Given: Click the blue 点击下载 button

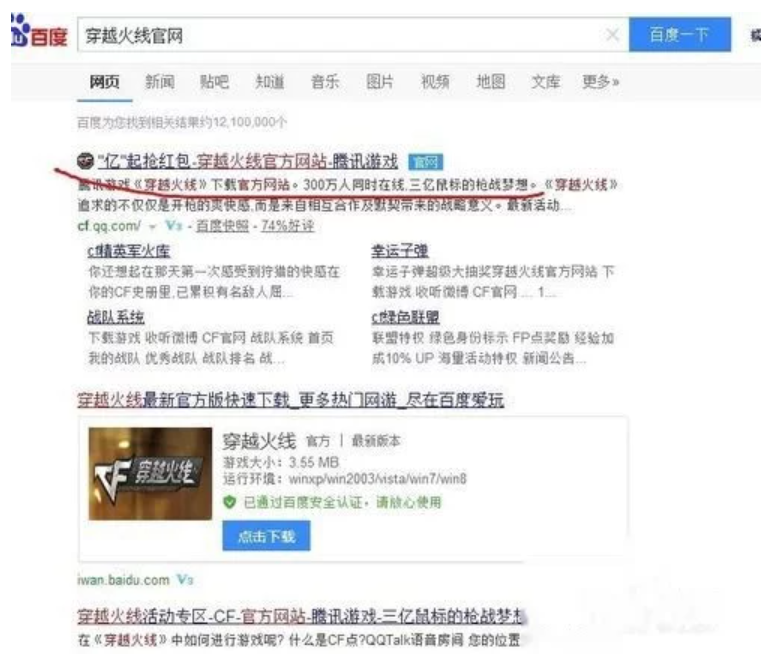Looking at the screenshot, I should (x=266, y=536).
